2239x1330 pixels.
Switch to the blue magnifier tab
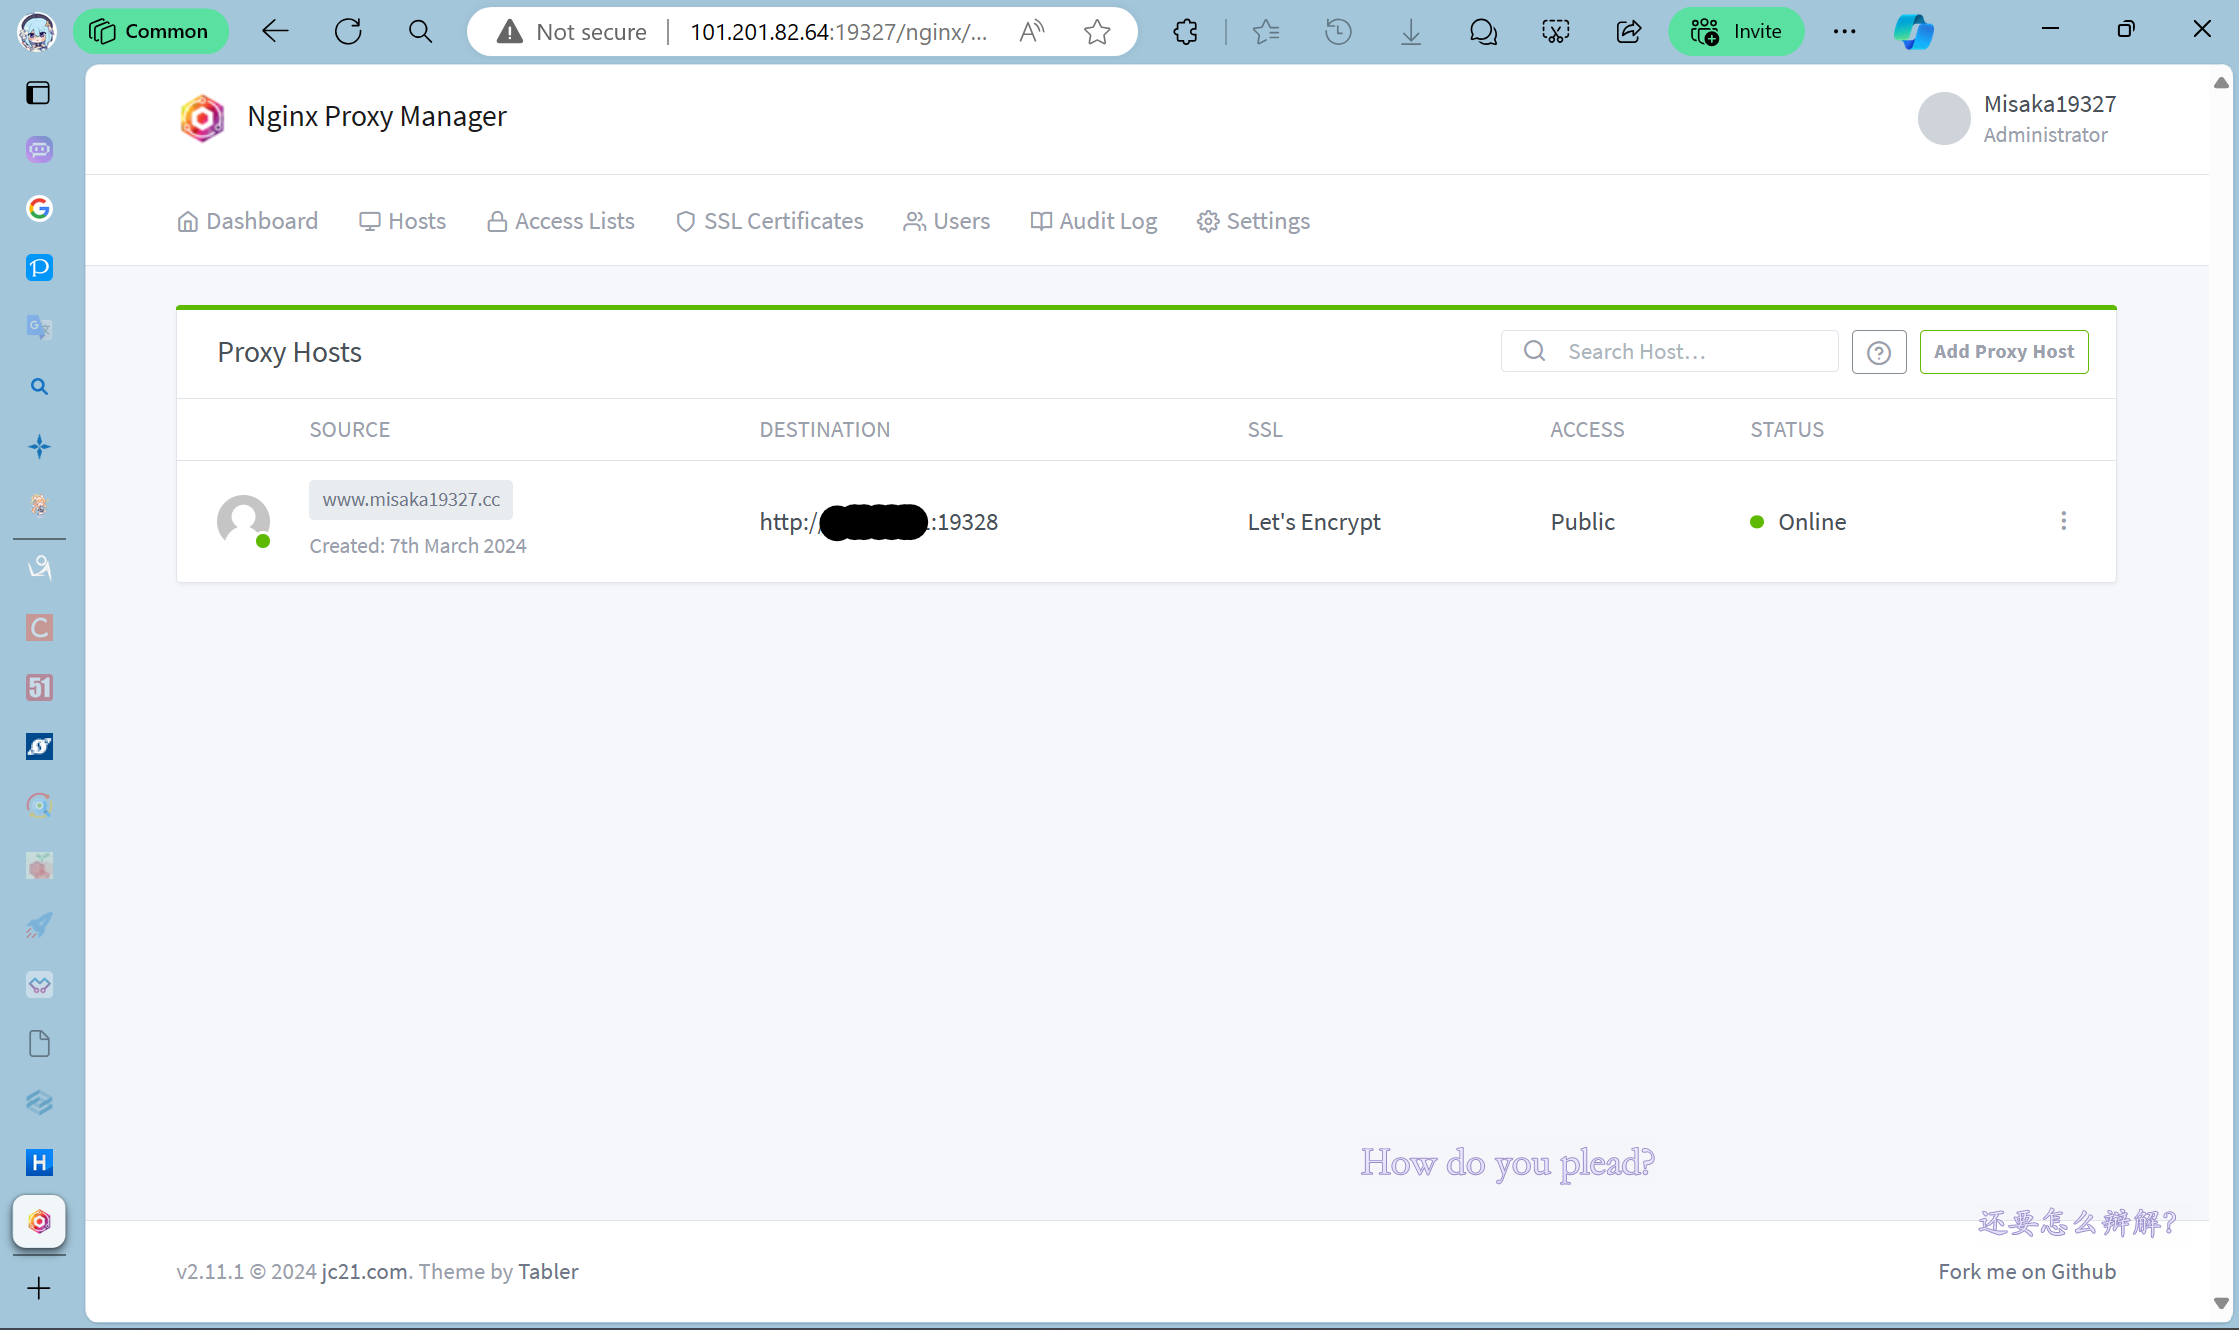pyautogui.click(x=39, y=387)
